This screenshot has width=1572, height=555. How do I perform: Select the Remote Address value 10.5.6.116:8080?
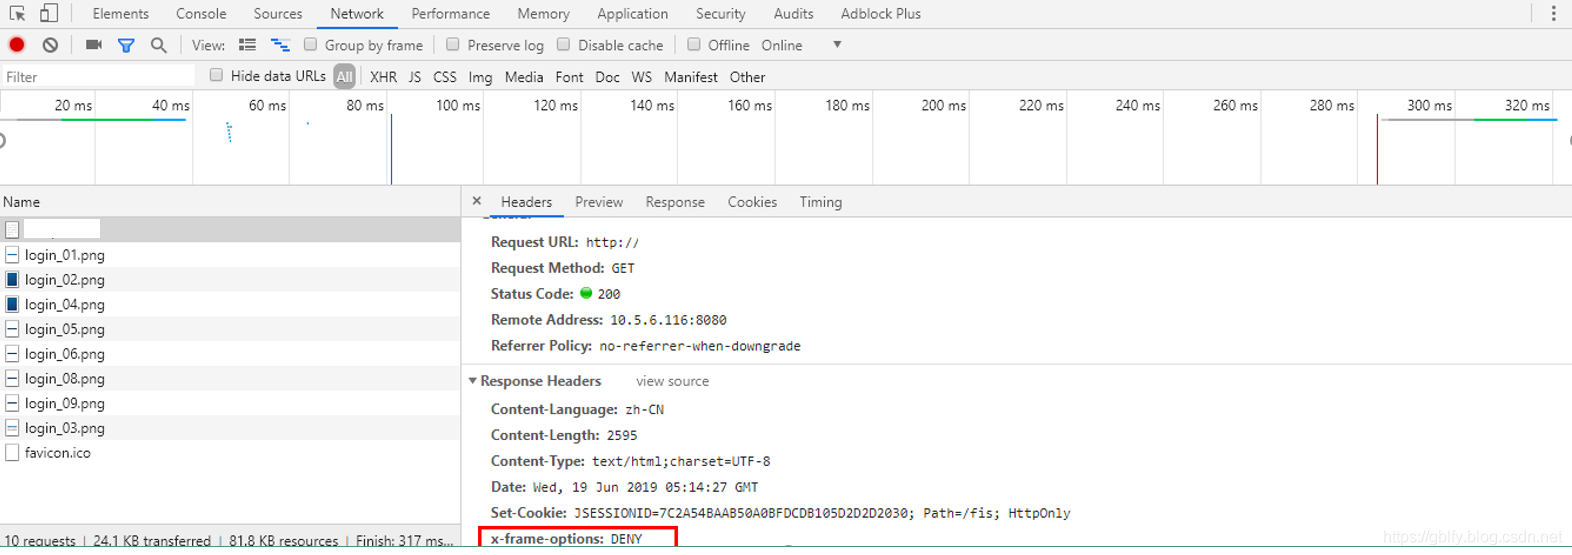pos(668,320)
